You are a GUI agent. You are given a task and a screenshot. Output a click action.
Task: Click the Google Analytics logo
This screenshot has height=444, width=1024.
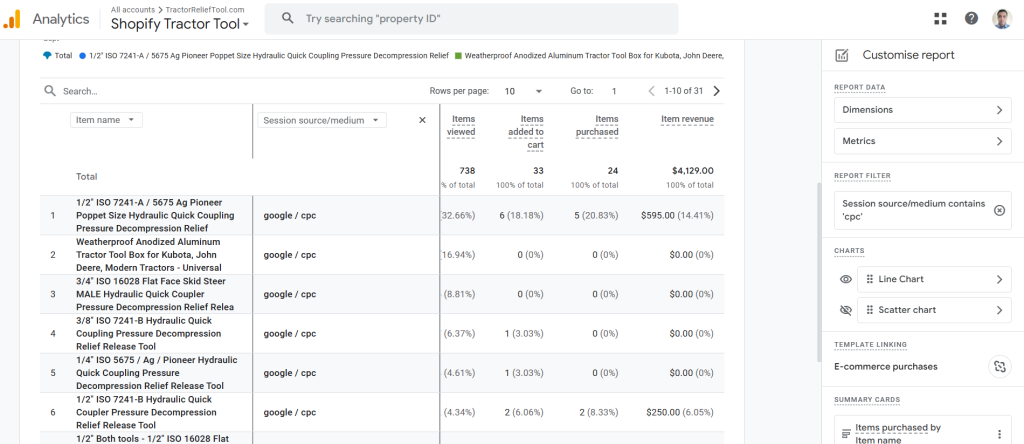point(12,19)
